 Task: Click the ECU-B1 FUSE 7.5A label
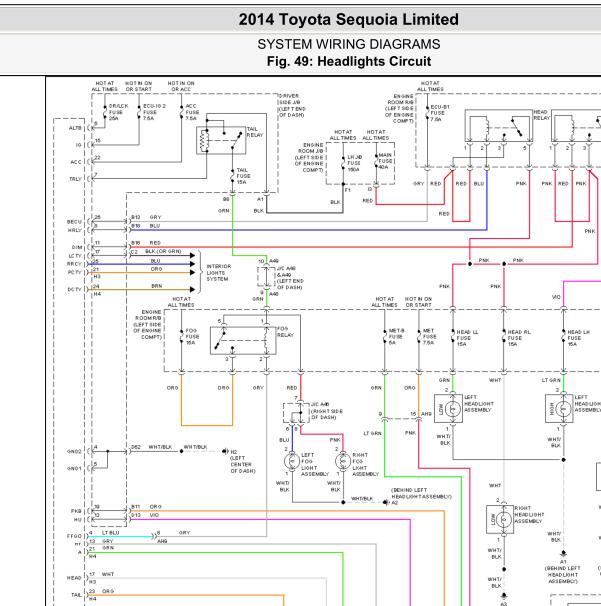pos(439,113)
